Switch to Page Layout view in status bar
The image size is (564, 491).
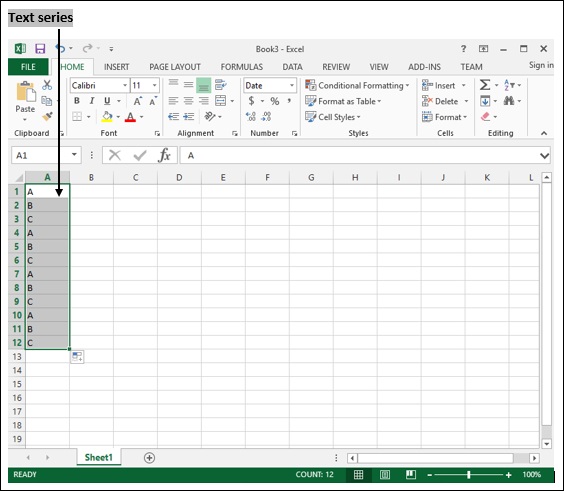[x=385, y=475]
